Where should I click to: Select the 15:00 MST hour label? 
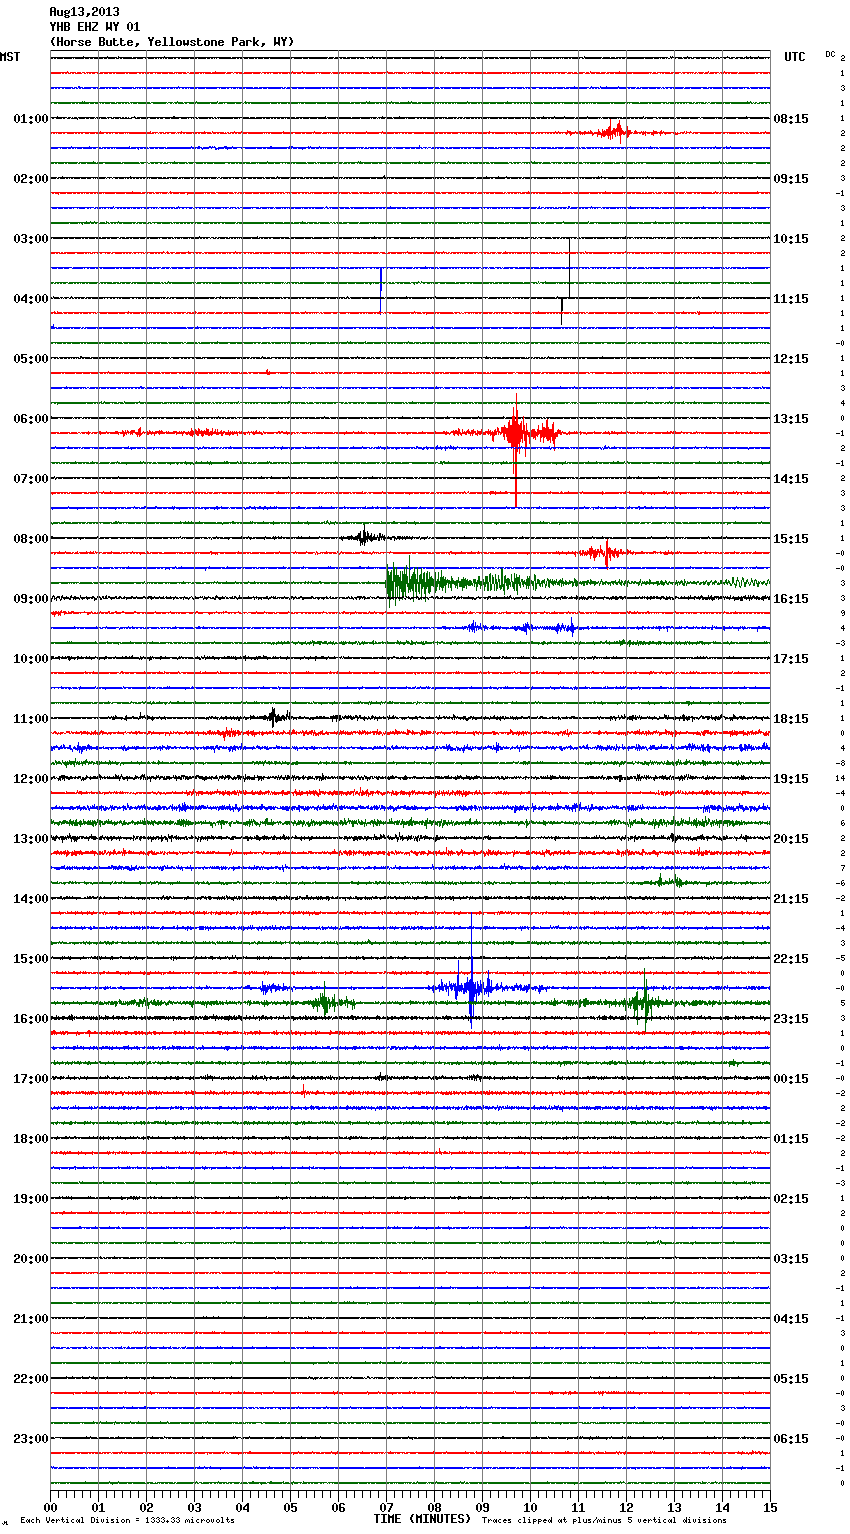31,959
